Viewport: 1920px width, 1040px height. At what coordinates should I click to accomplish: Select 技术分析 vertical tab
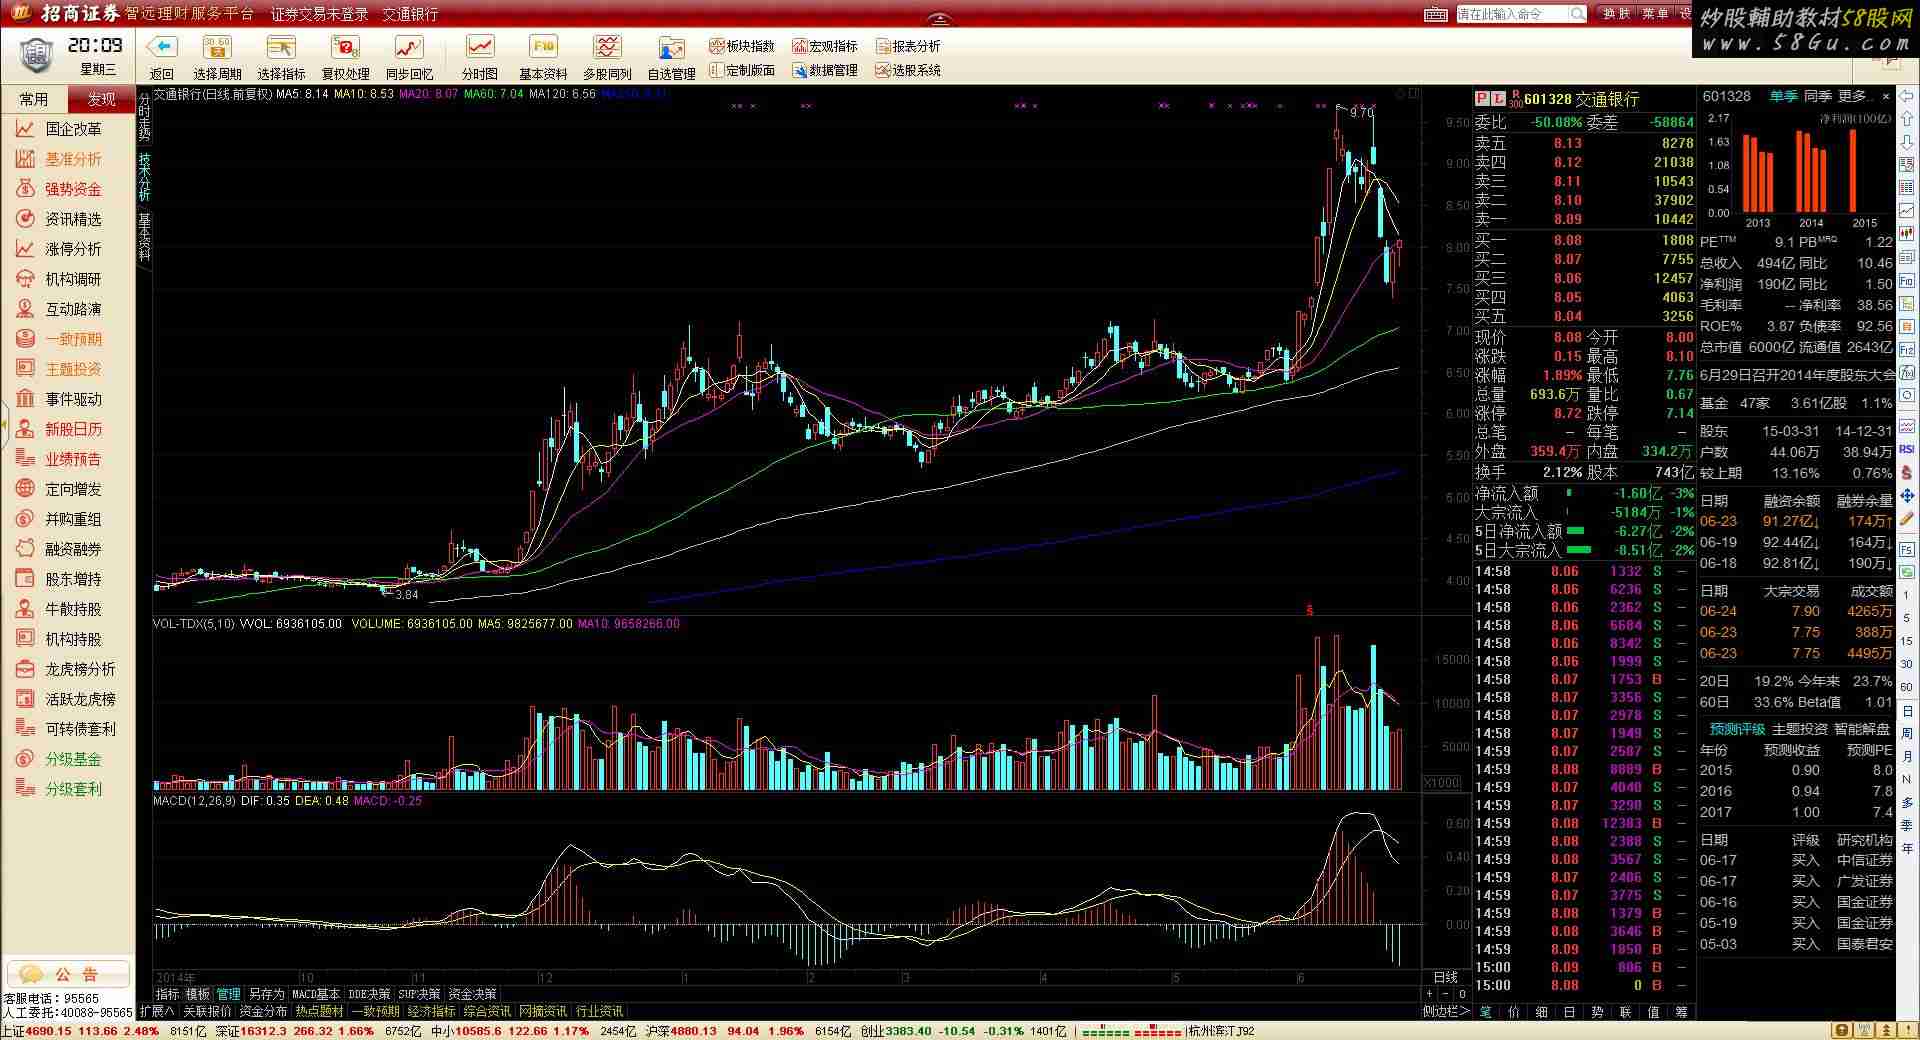click(x=144, y=177)
